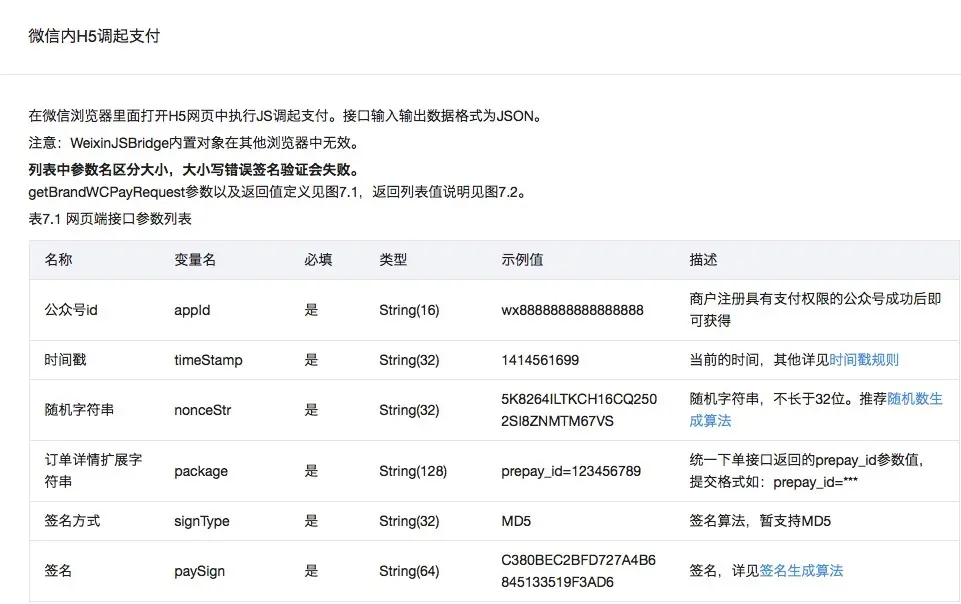The image size is (961, 604).
Task: Click the wx8888888888888888 example value
Action: click(x=572, y=310)
